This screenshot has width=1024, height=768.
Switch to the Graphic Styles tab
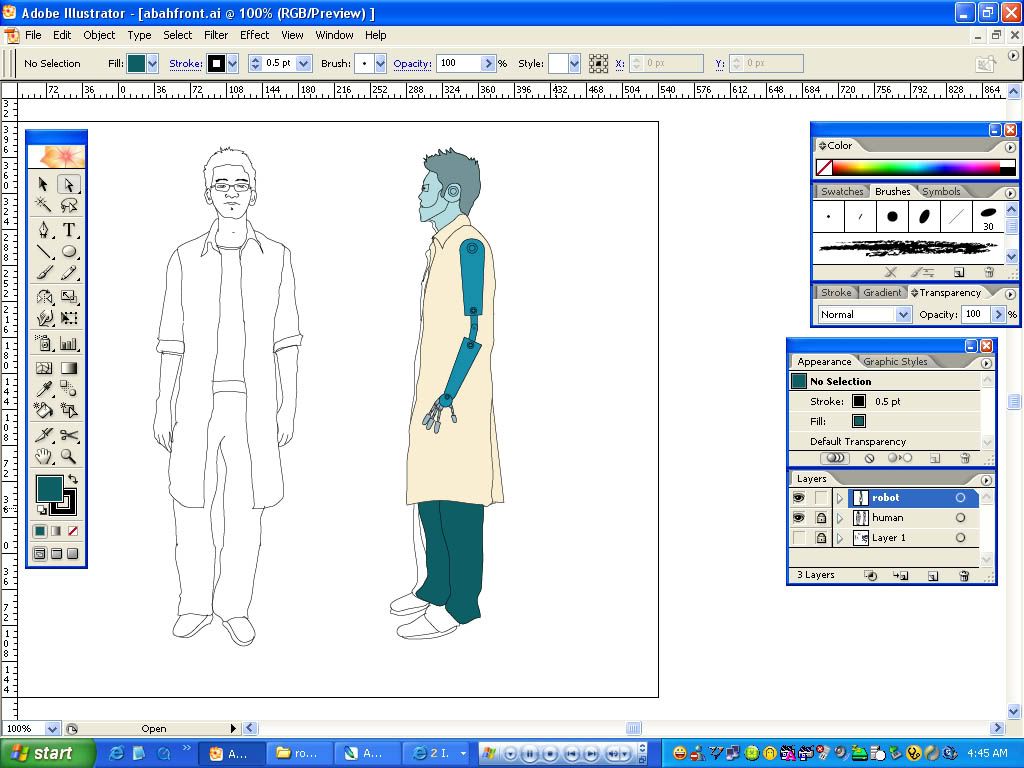pyautogui.click(x=895, y=362)
